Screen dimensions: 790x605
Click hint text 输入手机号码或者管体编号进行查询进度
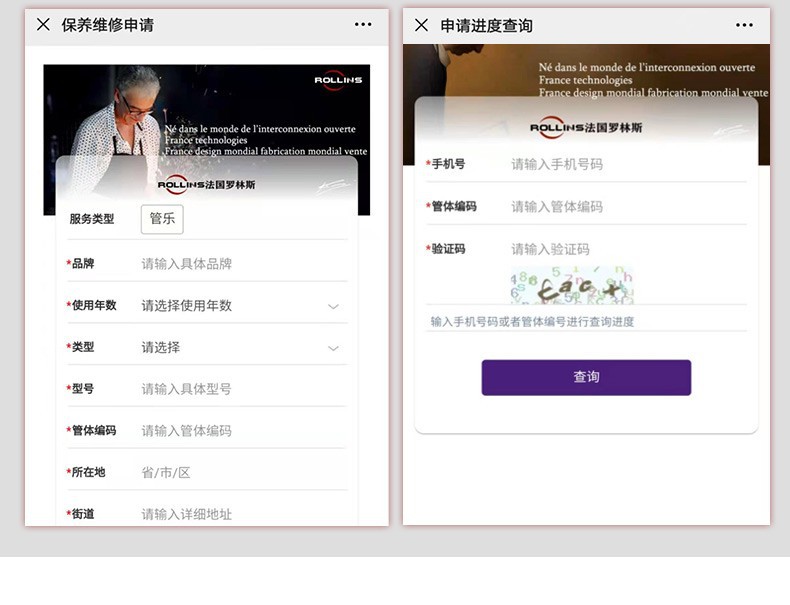(532, 322)
